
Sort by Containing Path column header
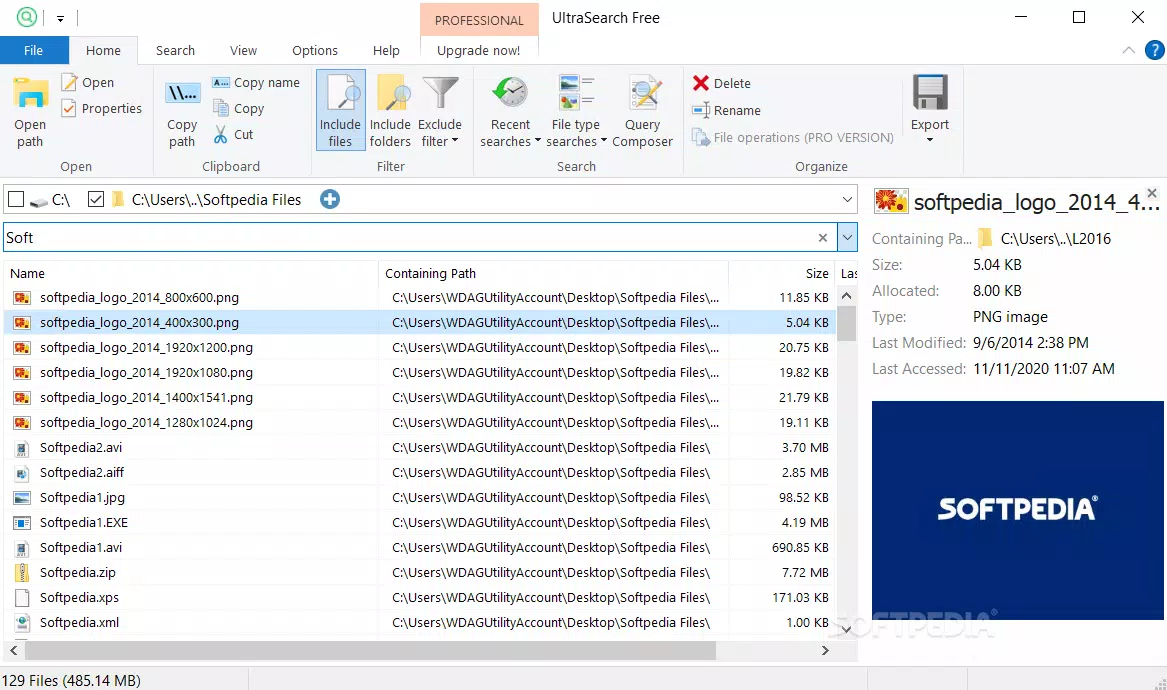553,273
